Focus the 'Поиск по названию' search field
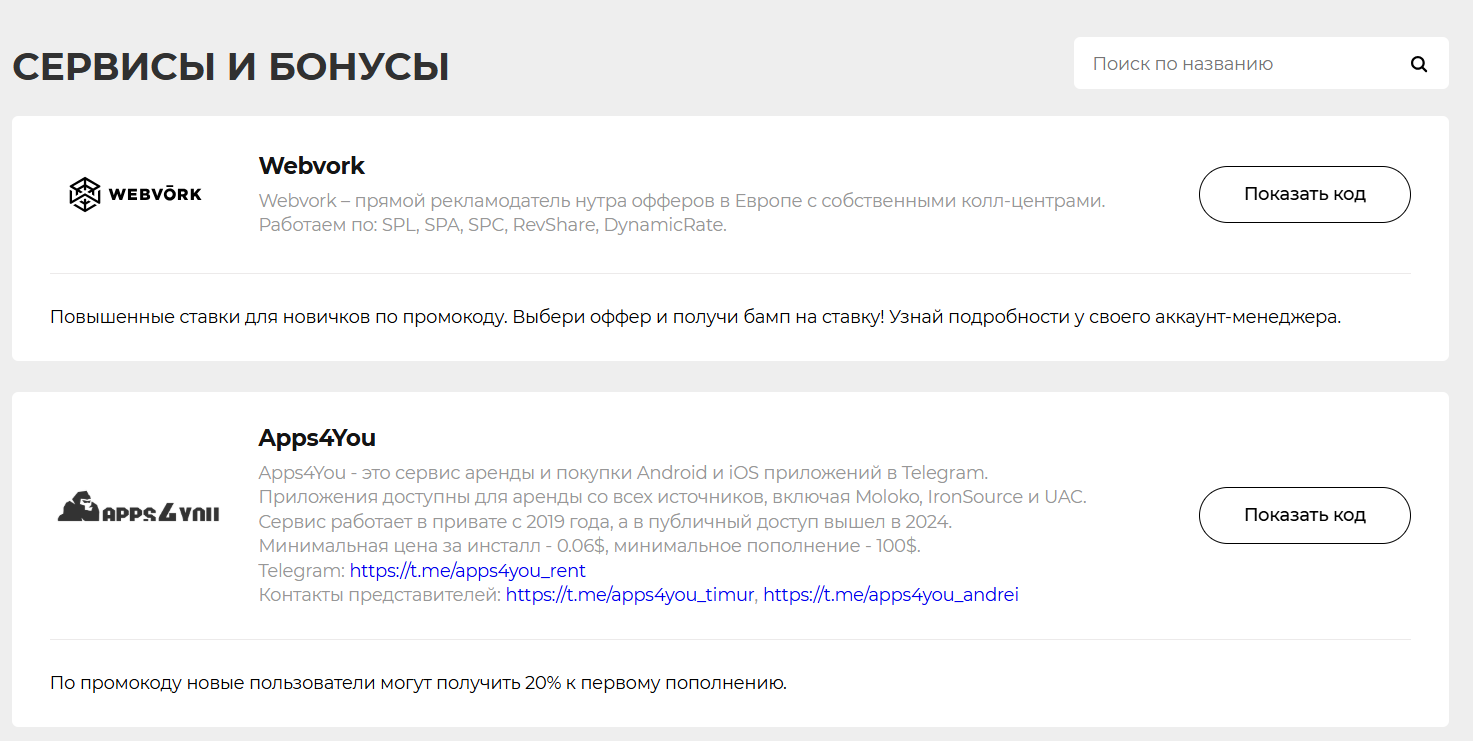 (x=1240, y=64)
